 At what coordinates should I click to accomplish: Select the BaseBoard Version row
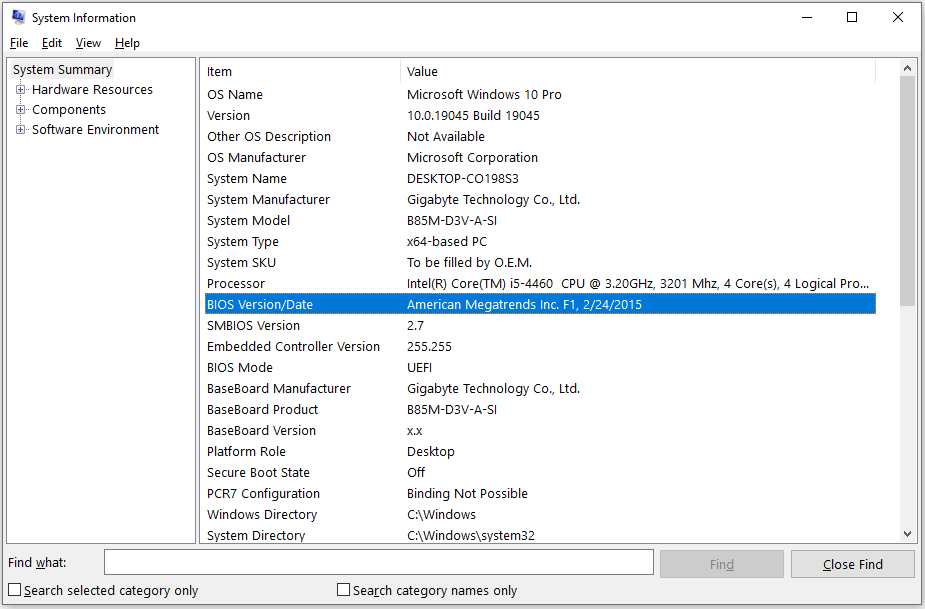point(540,431)
